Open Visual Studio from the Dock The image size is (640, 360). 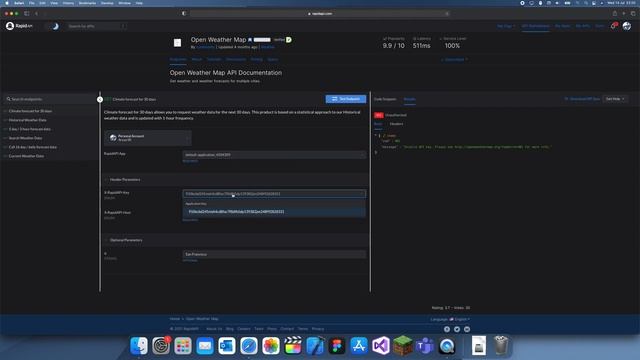[381, 346]
